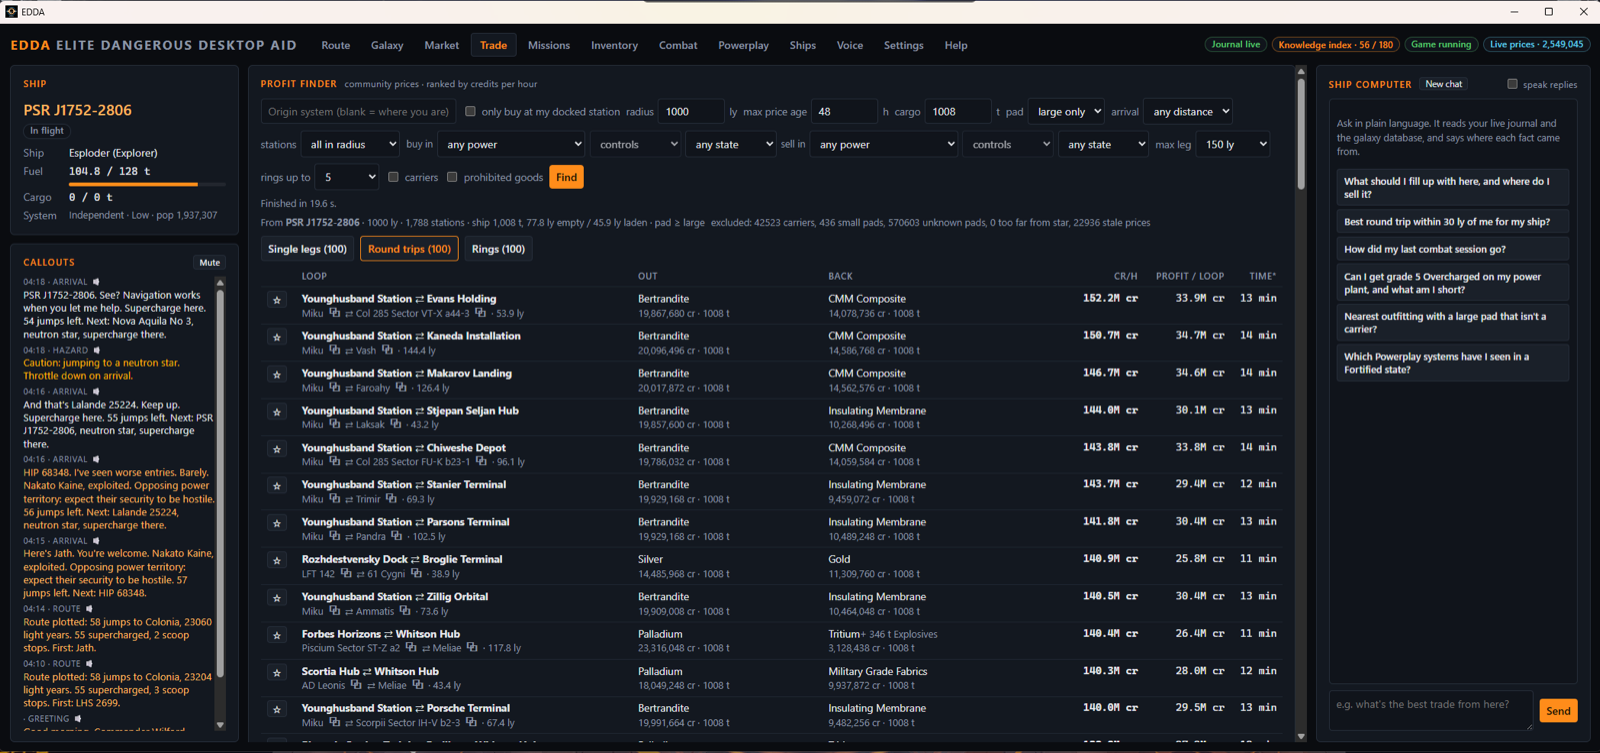Copy the Pandra system name
1600x753 pixels.
coord(395,536)
